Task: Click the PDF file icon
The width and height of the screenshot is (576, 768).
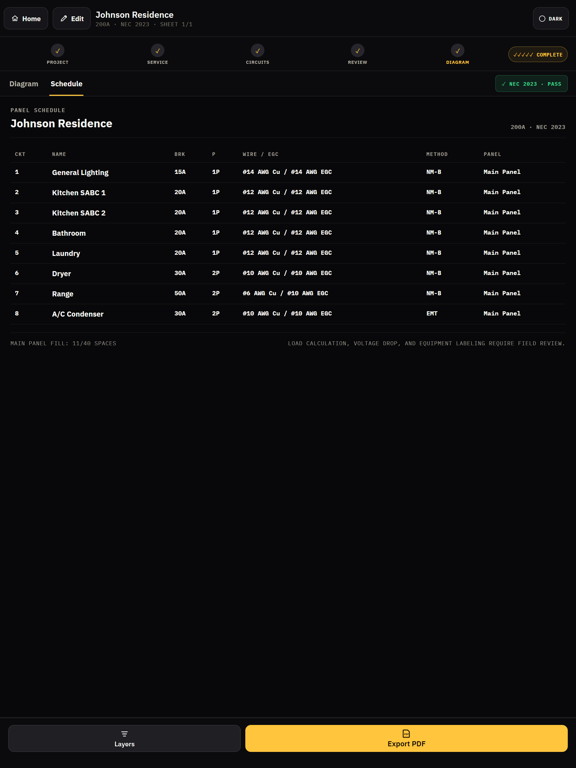Action: (x=406, y=733)
